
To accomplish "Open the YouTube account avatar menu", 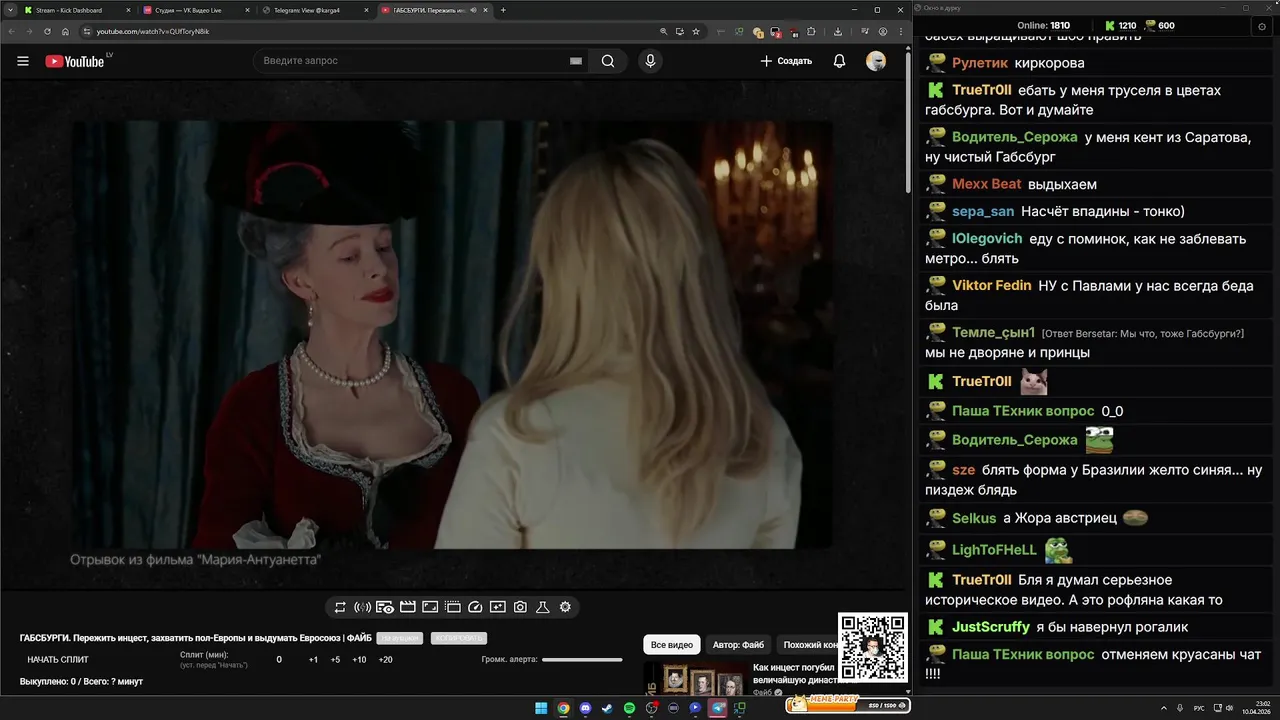I will [876, 61].
